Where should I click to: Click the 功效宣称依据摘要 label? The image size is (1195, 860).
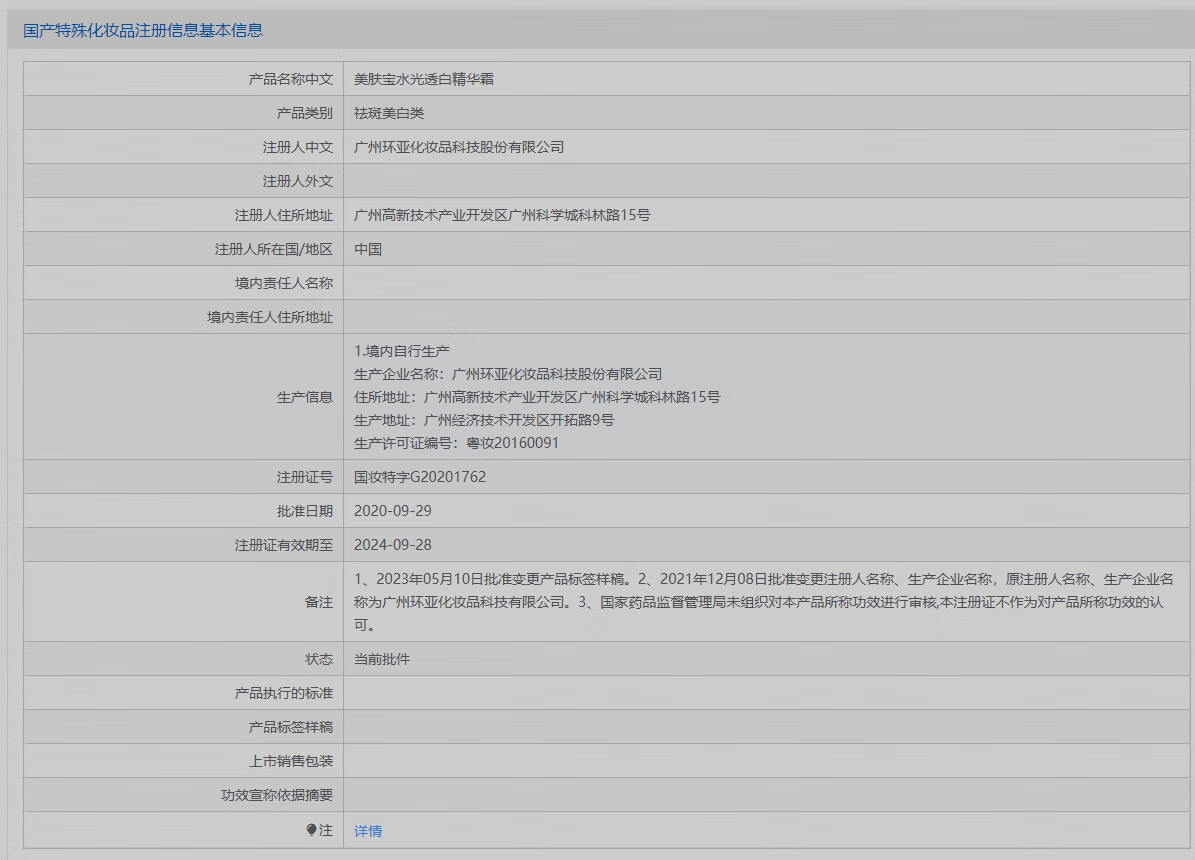tap(277, 795)
